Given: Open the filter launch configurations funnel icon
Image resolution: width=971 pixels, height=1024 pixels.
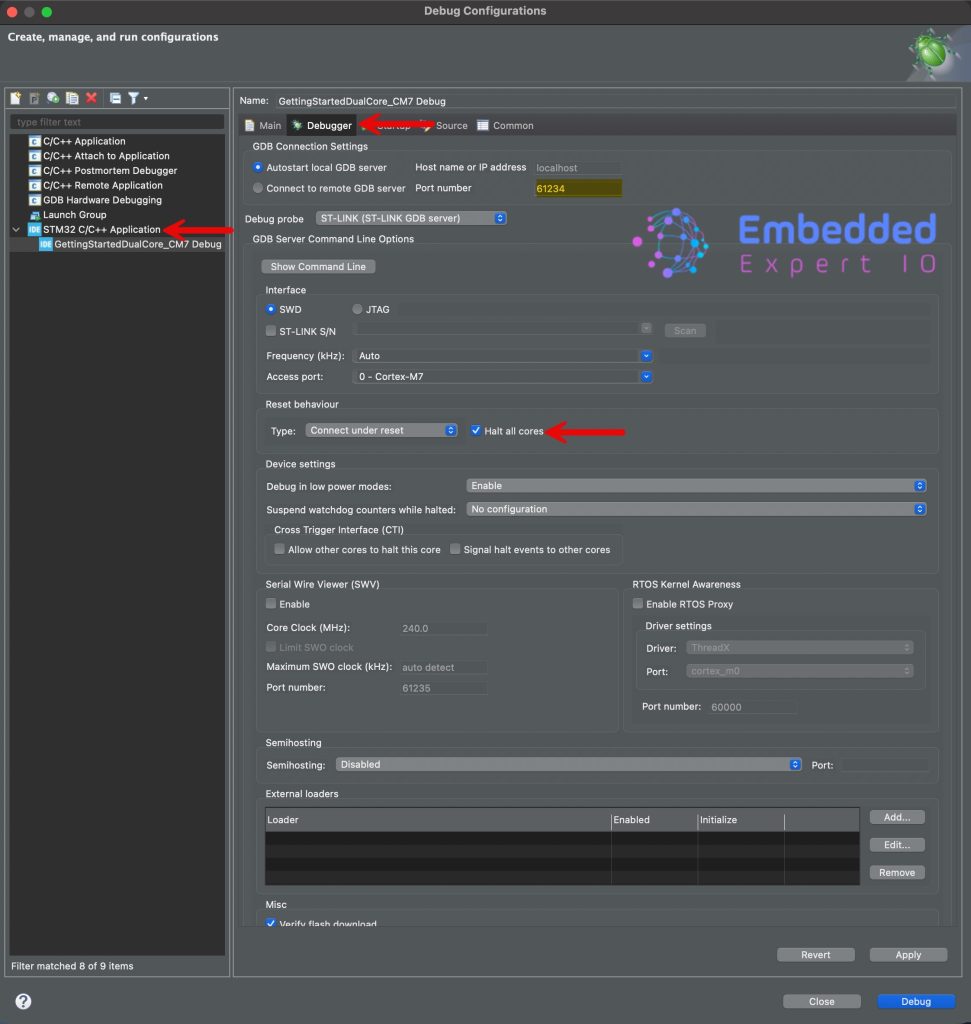Looking at the screenshot, I should click(x=134, y=98).
